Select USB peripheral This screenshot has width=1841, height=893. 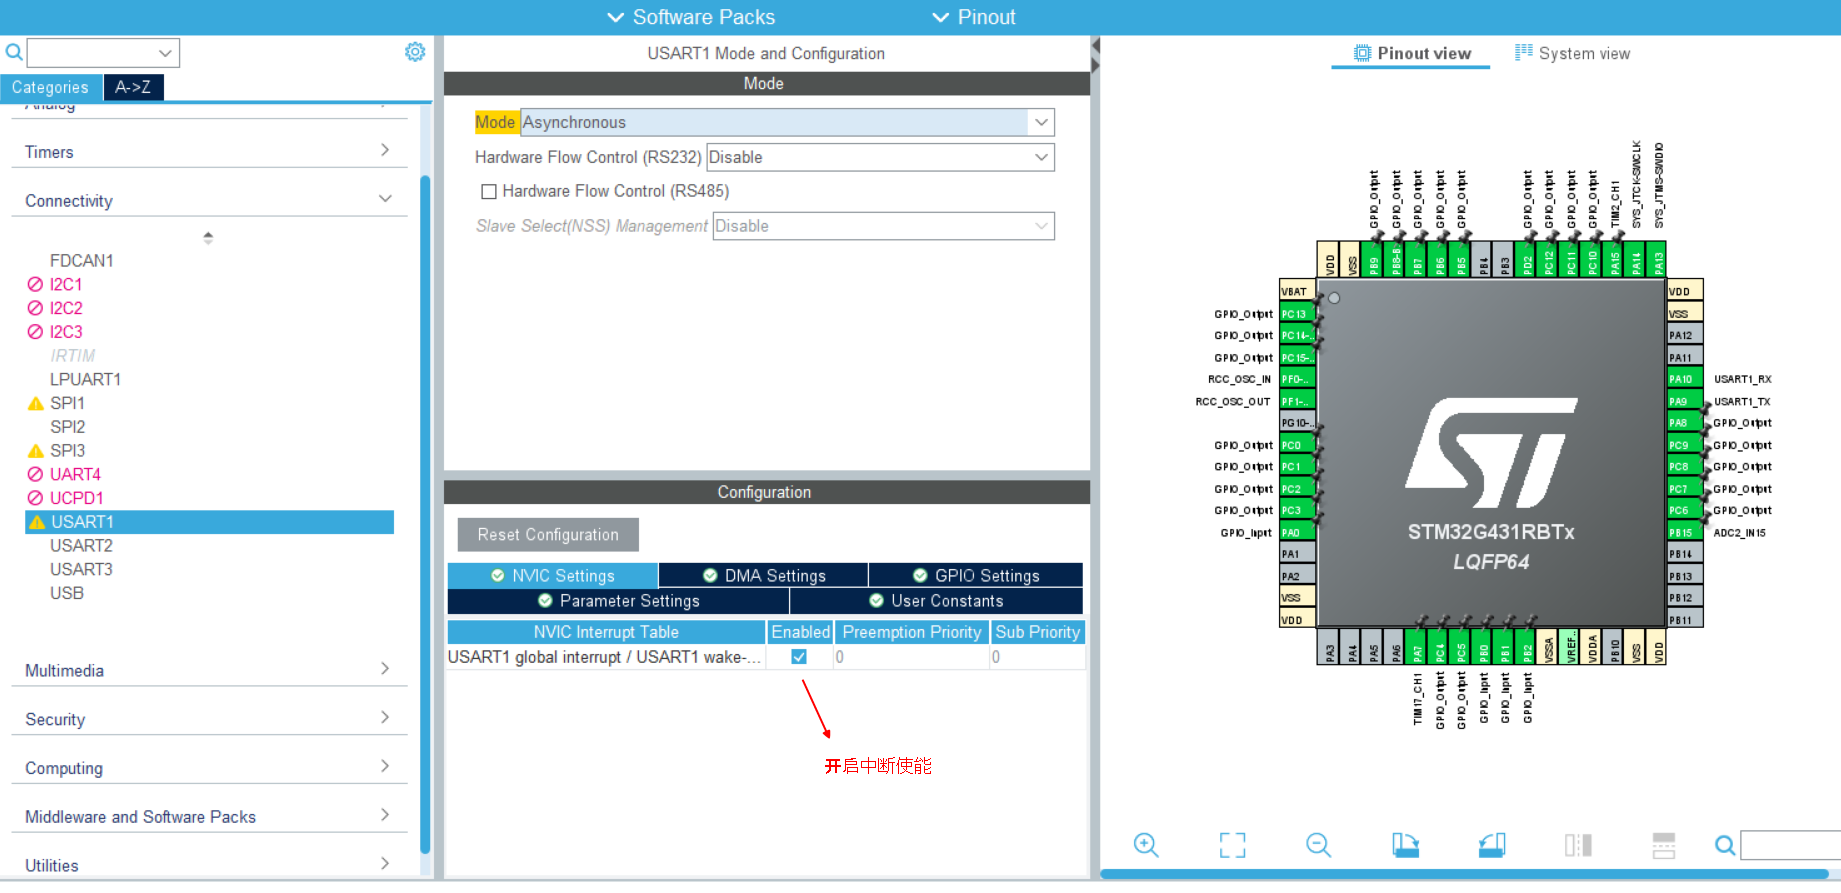(x=67, y=593)
